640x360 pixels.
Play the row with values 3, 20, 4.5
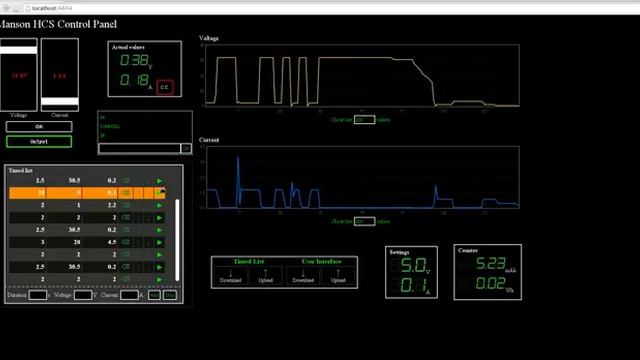point(160,242)
